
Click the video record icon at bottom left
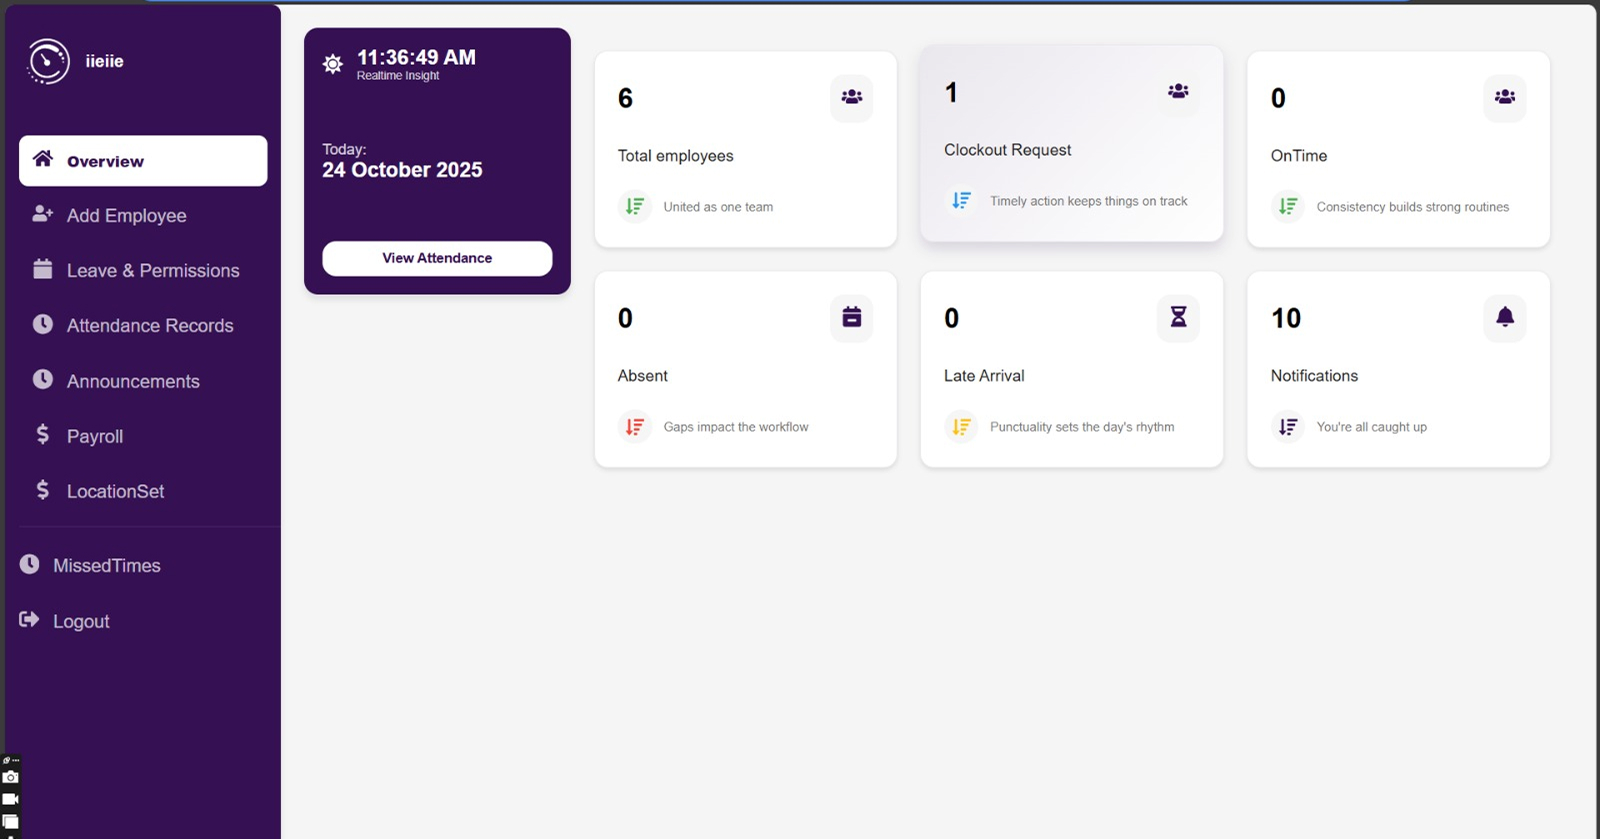10,799
